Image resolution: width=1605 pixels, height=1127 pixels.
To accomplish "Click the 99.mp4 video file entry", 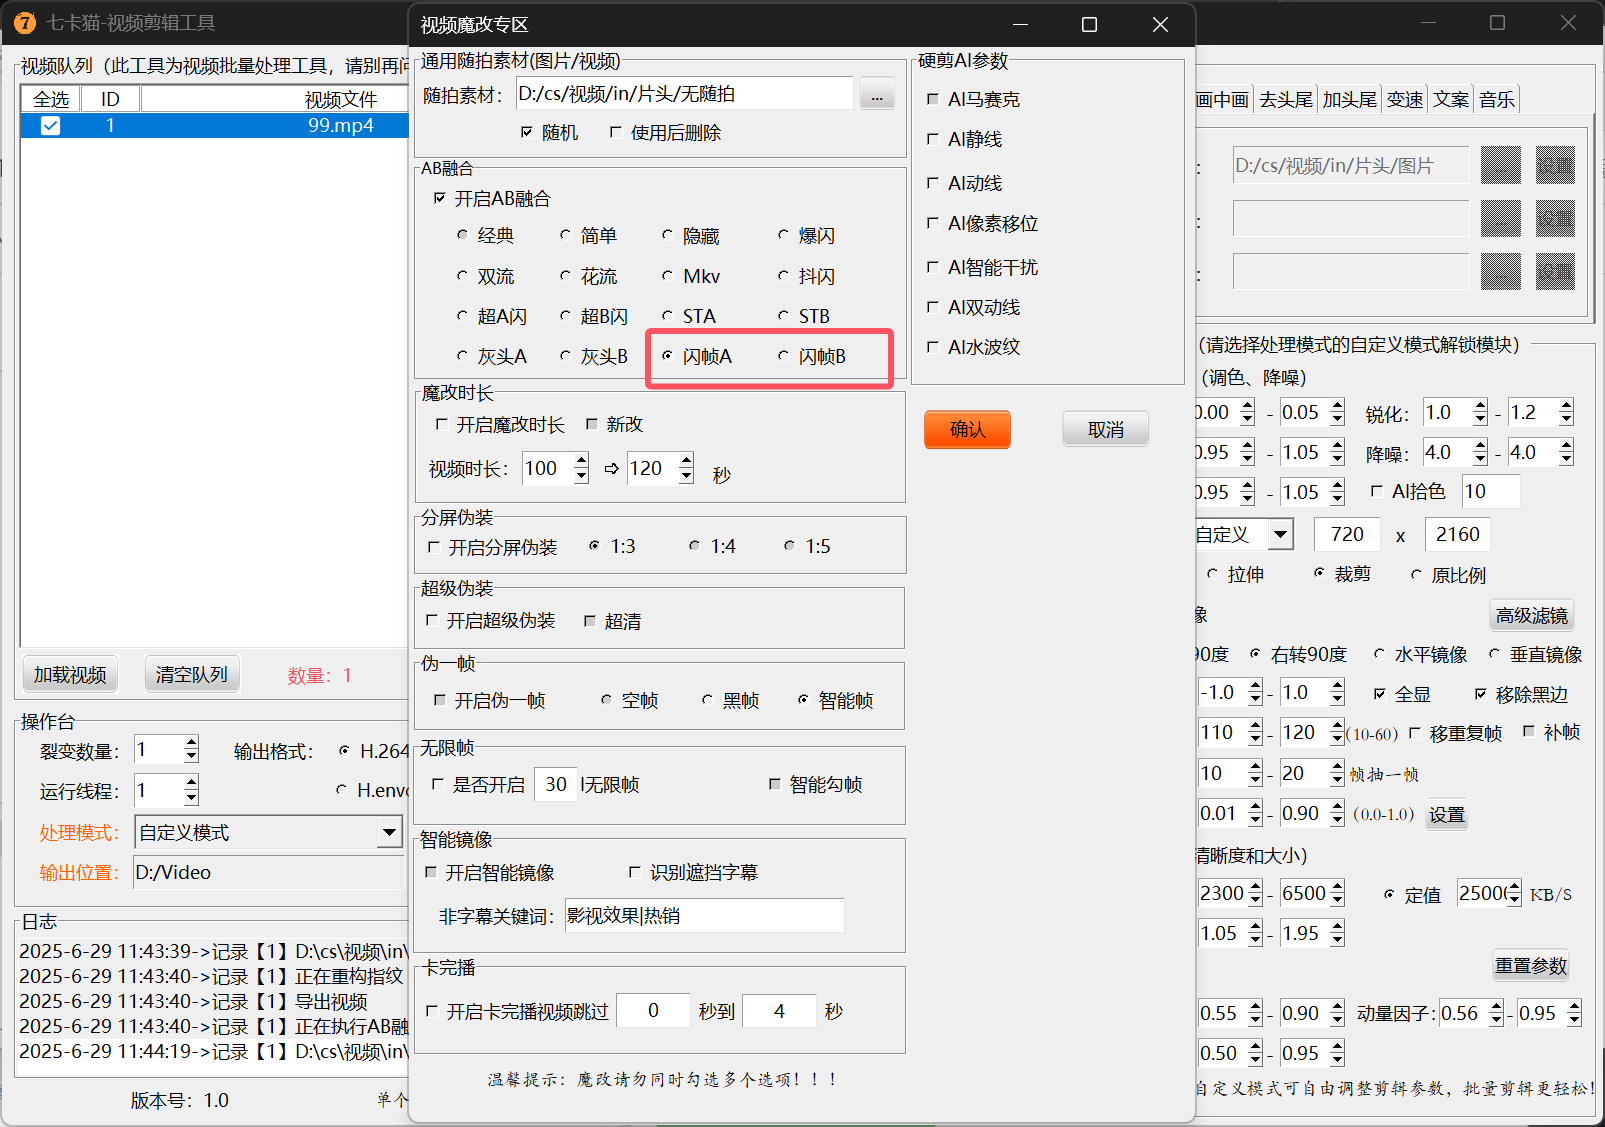I will pyautogui.click(x=340, y=125).
